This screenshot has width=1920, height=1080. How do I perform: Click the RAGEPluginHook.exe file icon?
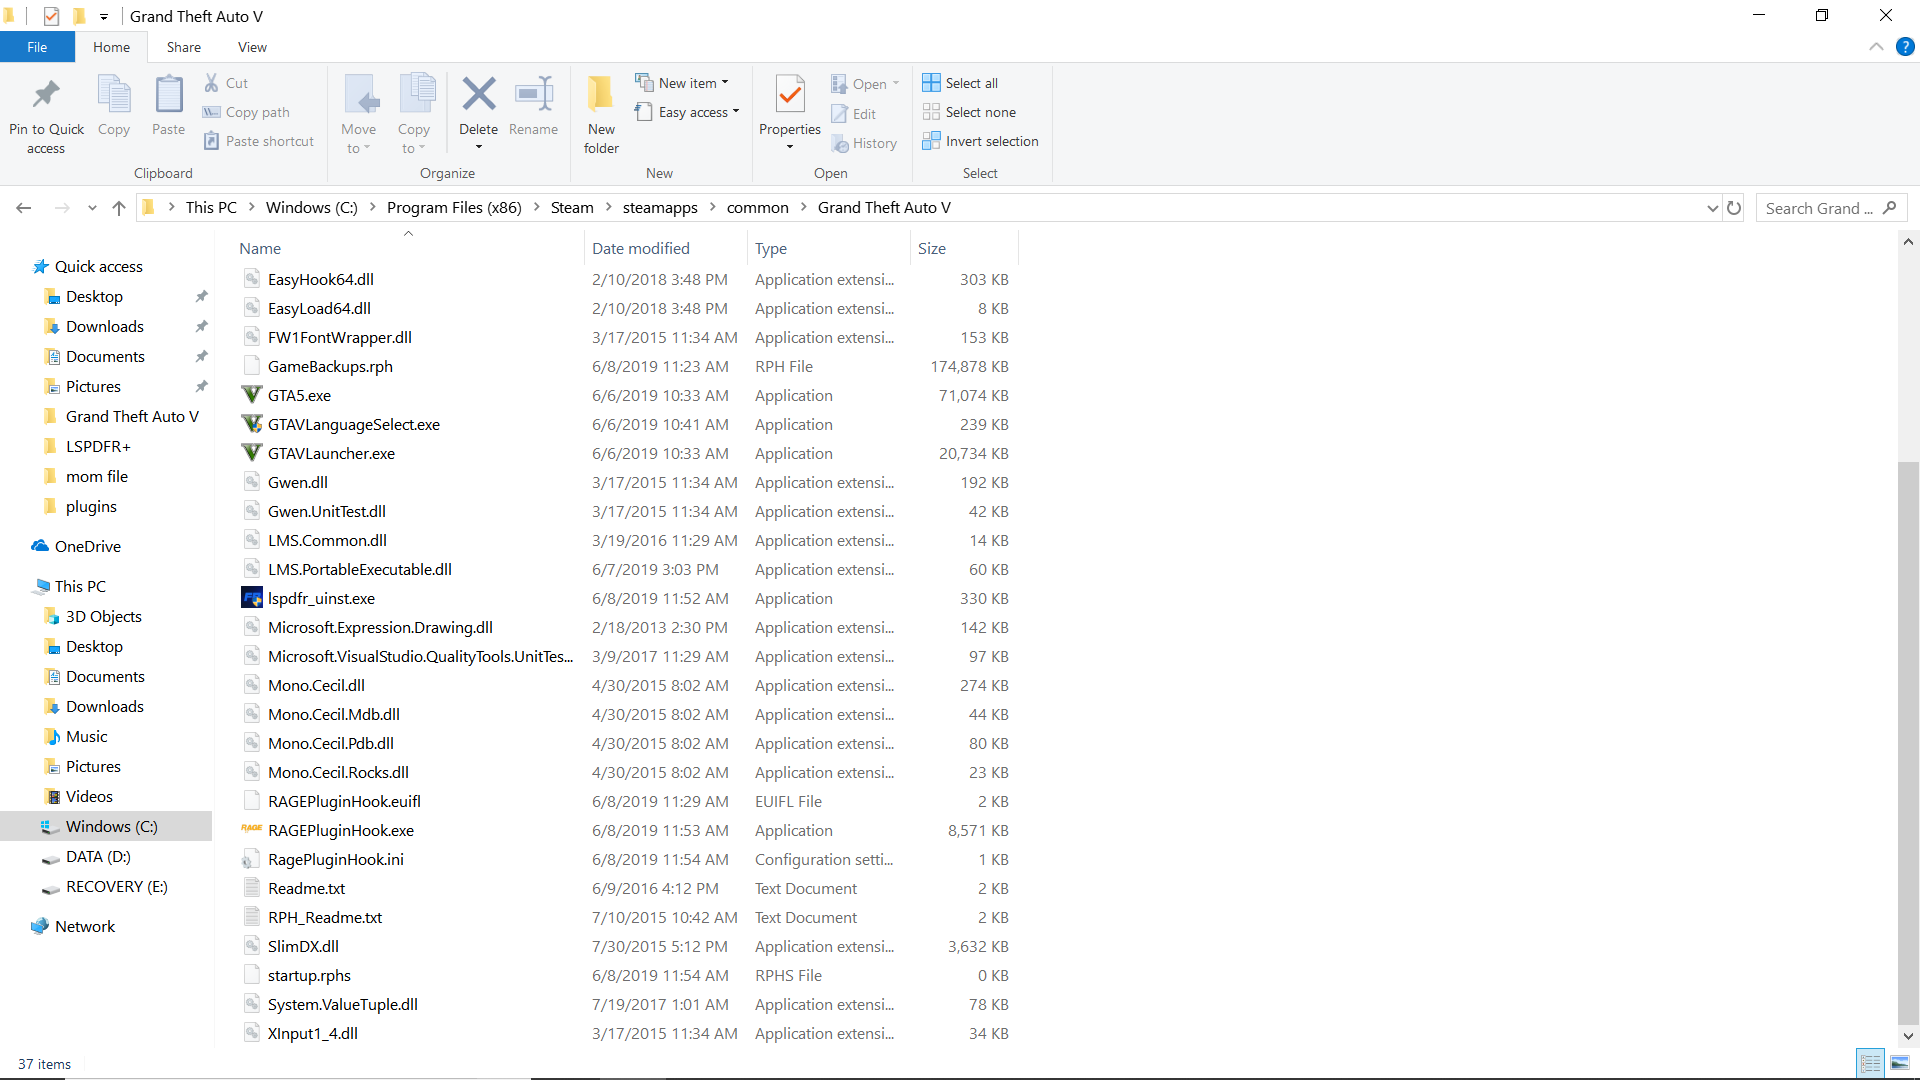tap(252, 830)
